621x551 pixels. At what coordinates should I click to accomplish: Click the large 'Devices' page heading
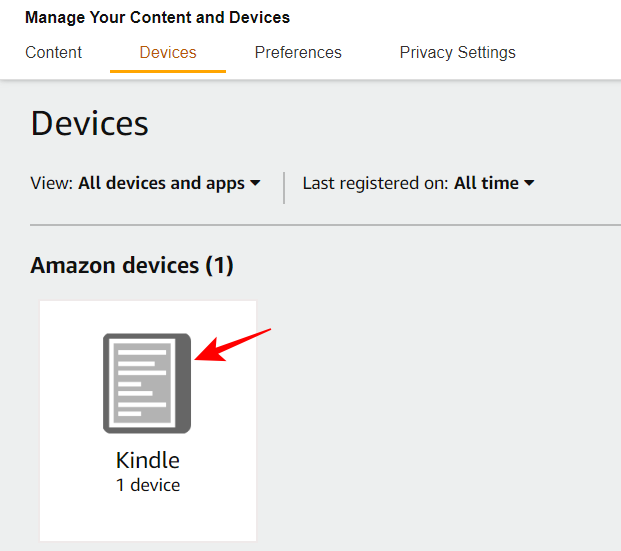[90, 123]
